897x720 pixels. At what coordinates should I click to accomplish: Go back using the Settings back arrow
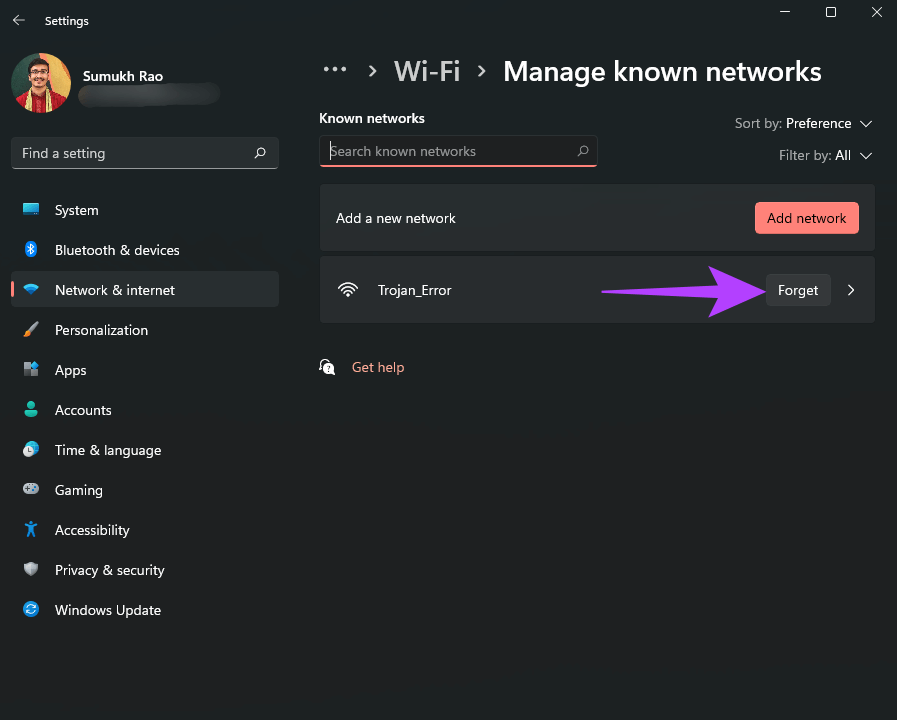[x=19, y=21]
